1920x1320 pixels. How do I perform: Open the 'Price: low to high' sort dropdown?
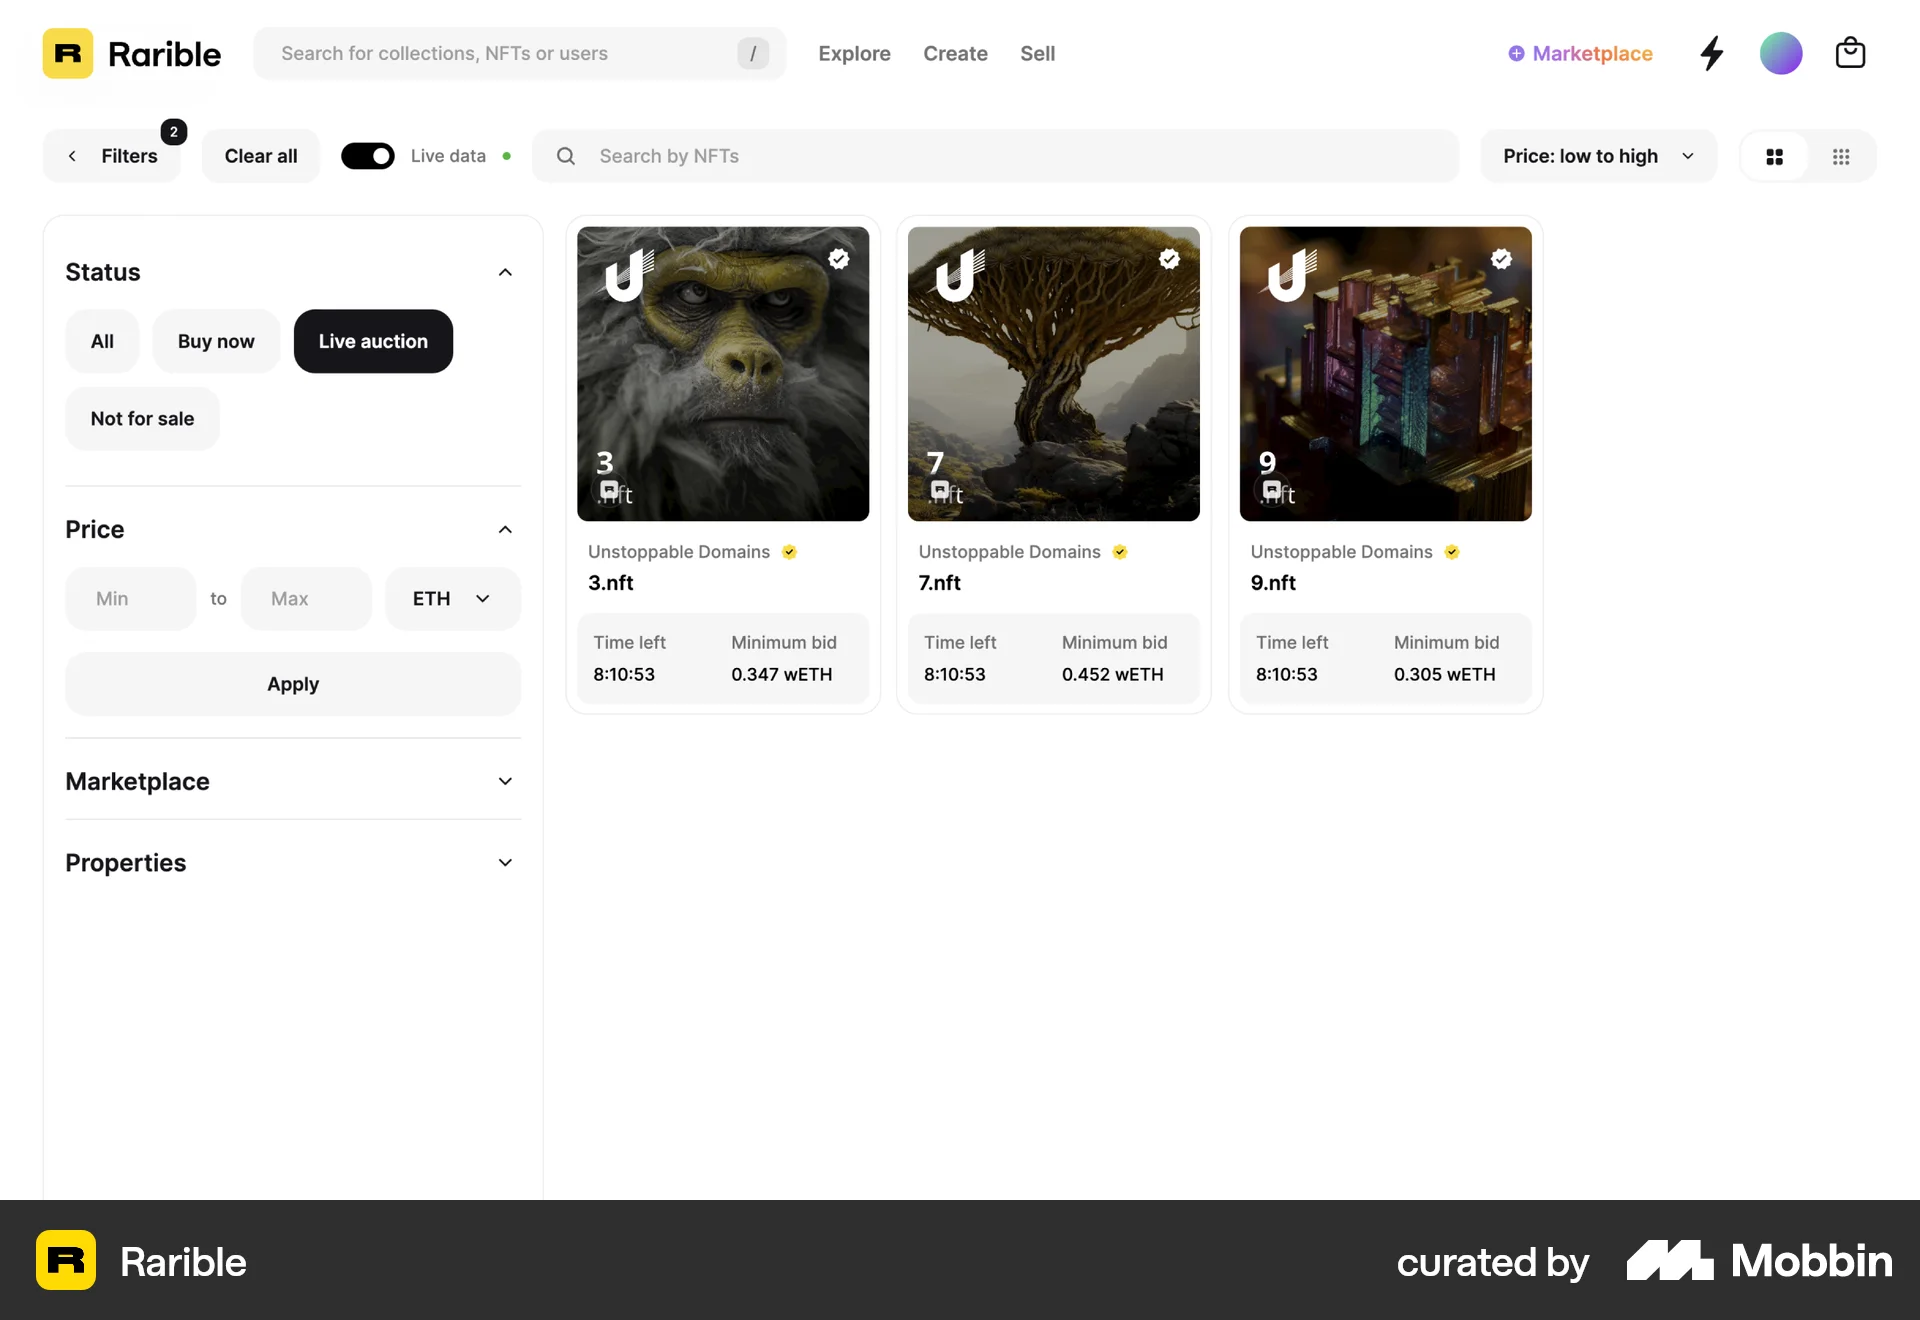tap(1597, 156)
